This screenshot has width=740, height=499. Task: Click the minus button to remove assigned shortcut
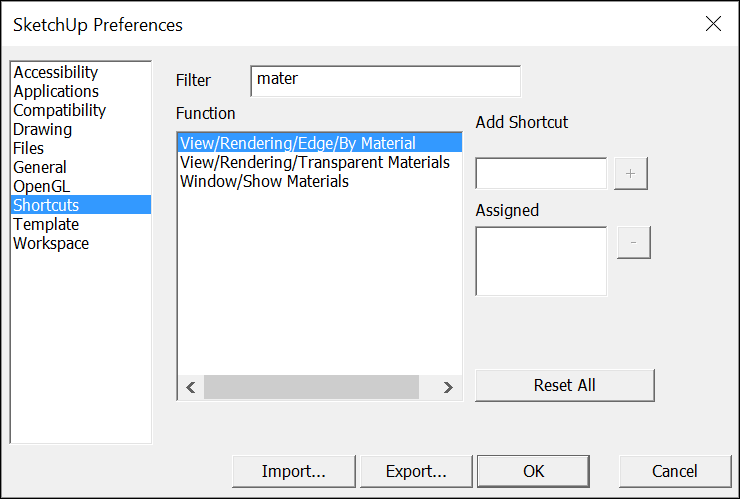(633, 242)
